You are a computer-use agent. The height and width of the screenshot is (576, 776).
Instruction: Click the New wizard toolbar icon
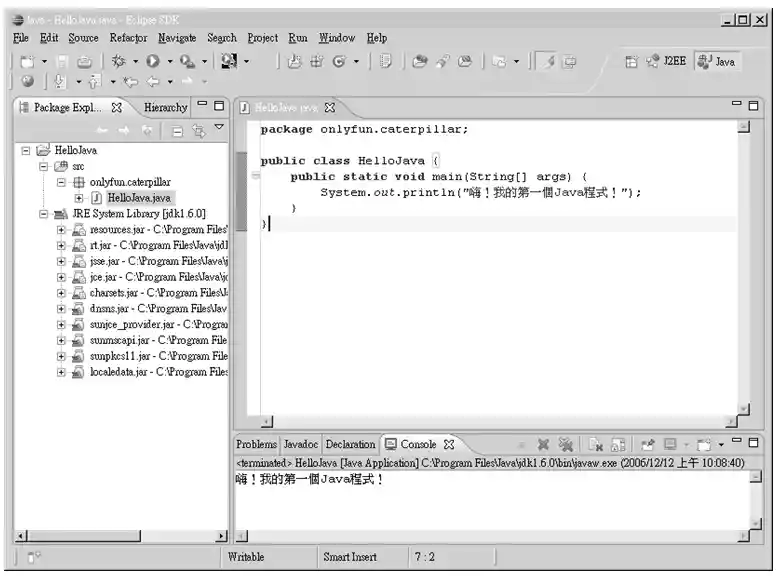[x=27, y=61]
